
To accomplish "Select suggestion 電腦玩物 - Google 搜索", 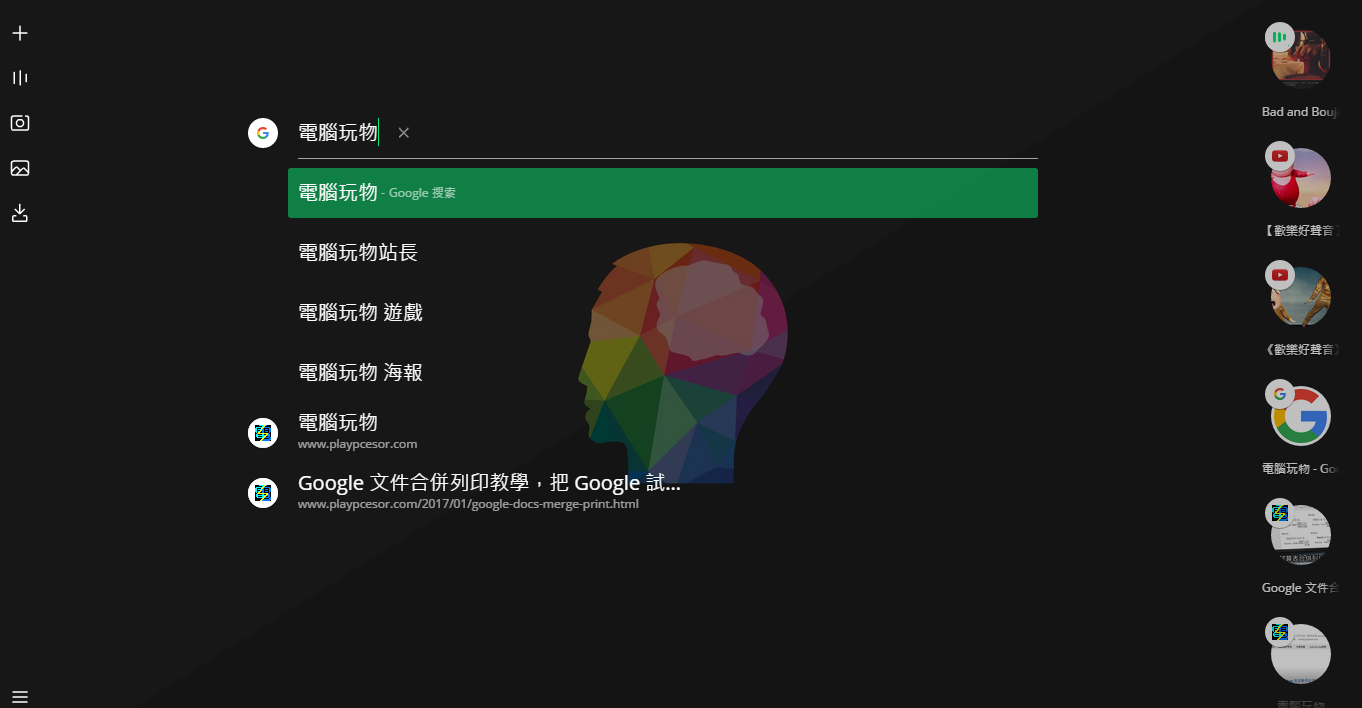I will [663, 193].
